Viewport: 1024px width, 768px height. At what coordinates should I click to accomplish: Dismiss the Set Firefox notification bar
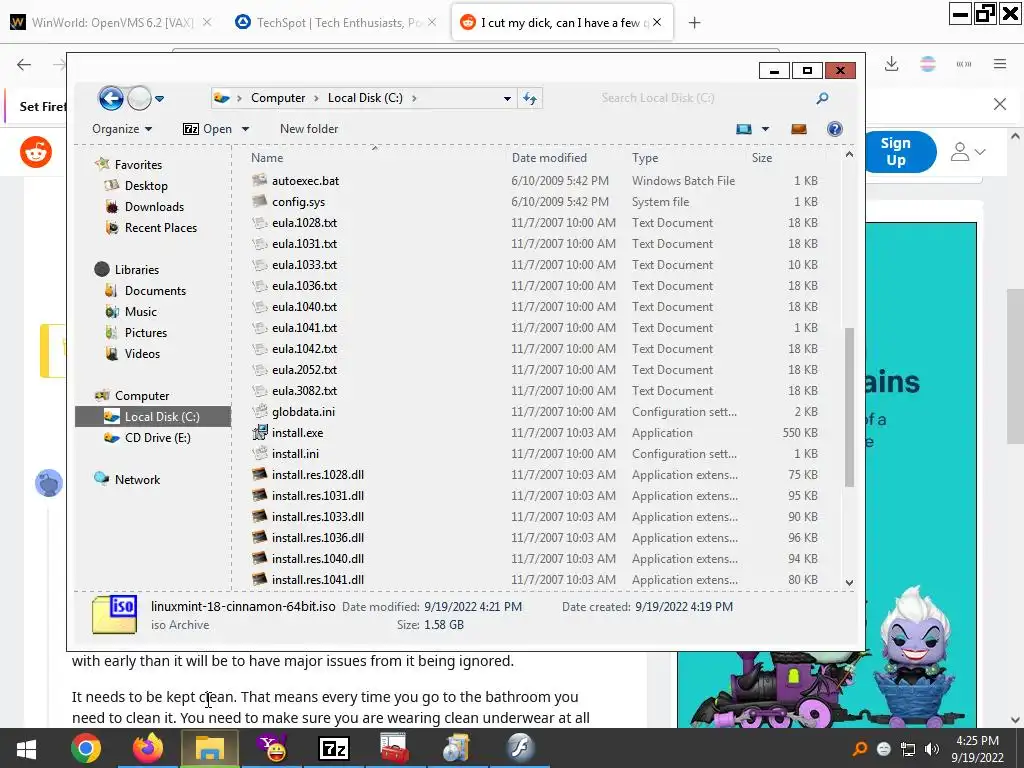[1000, 104]
